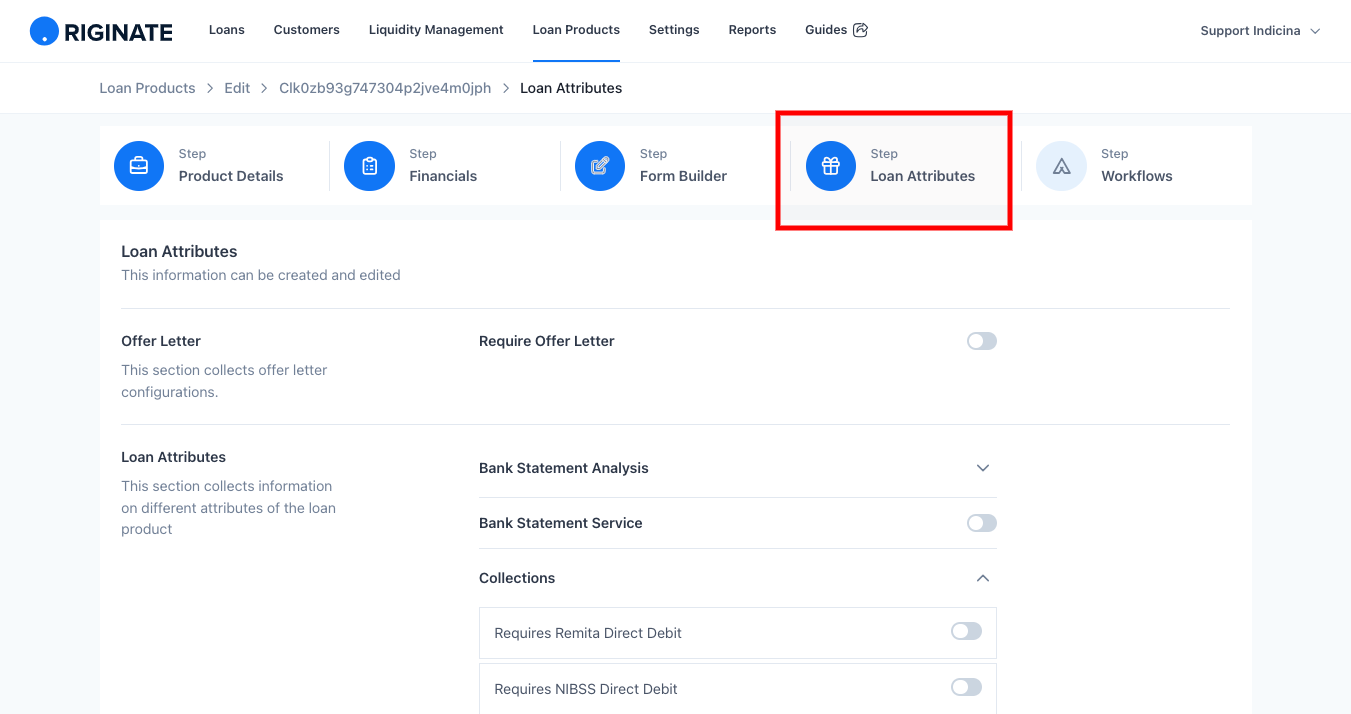Image resolution: width=1351 pixels, height=714 pixels.
Task: Open the Support Indicina account dropdown
Action: coord(1260,31)
